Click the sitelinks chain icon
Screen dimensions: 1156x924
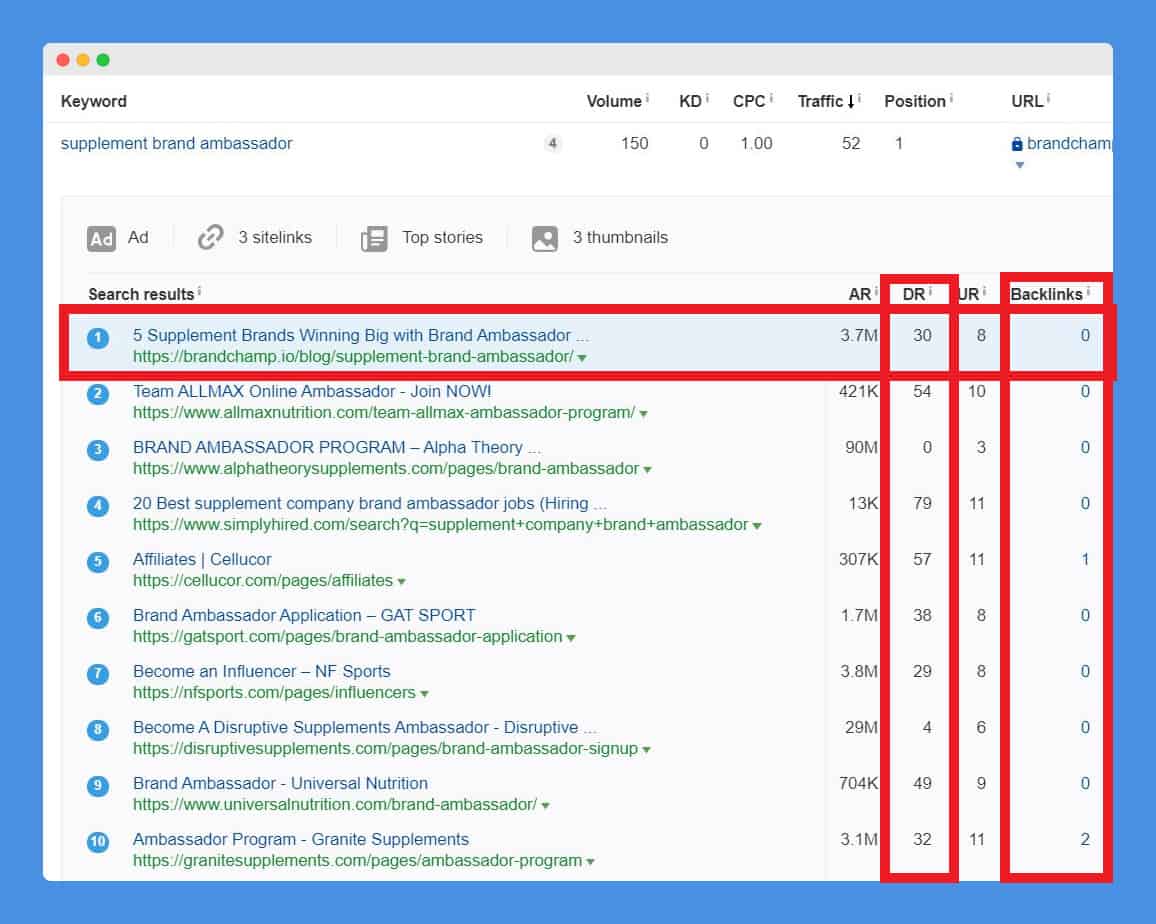coord(210,237)
